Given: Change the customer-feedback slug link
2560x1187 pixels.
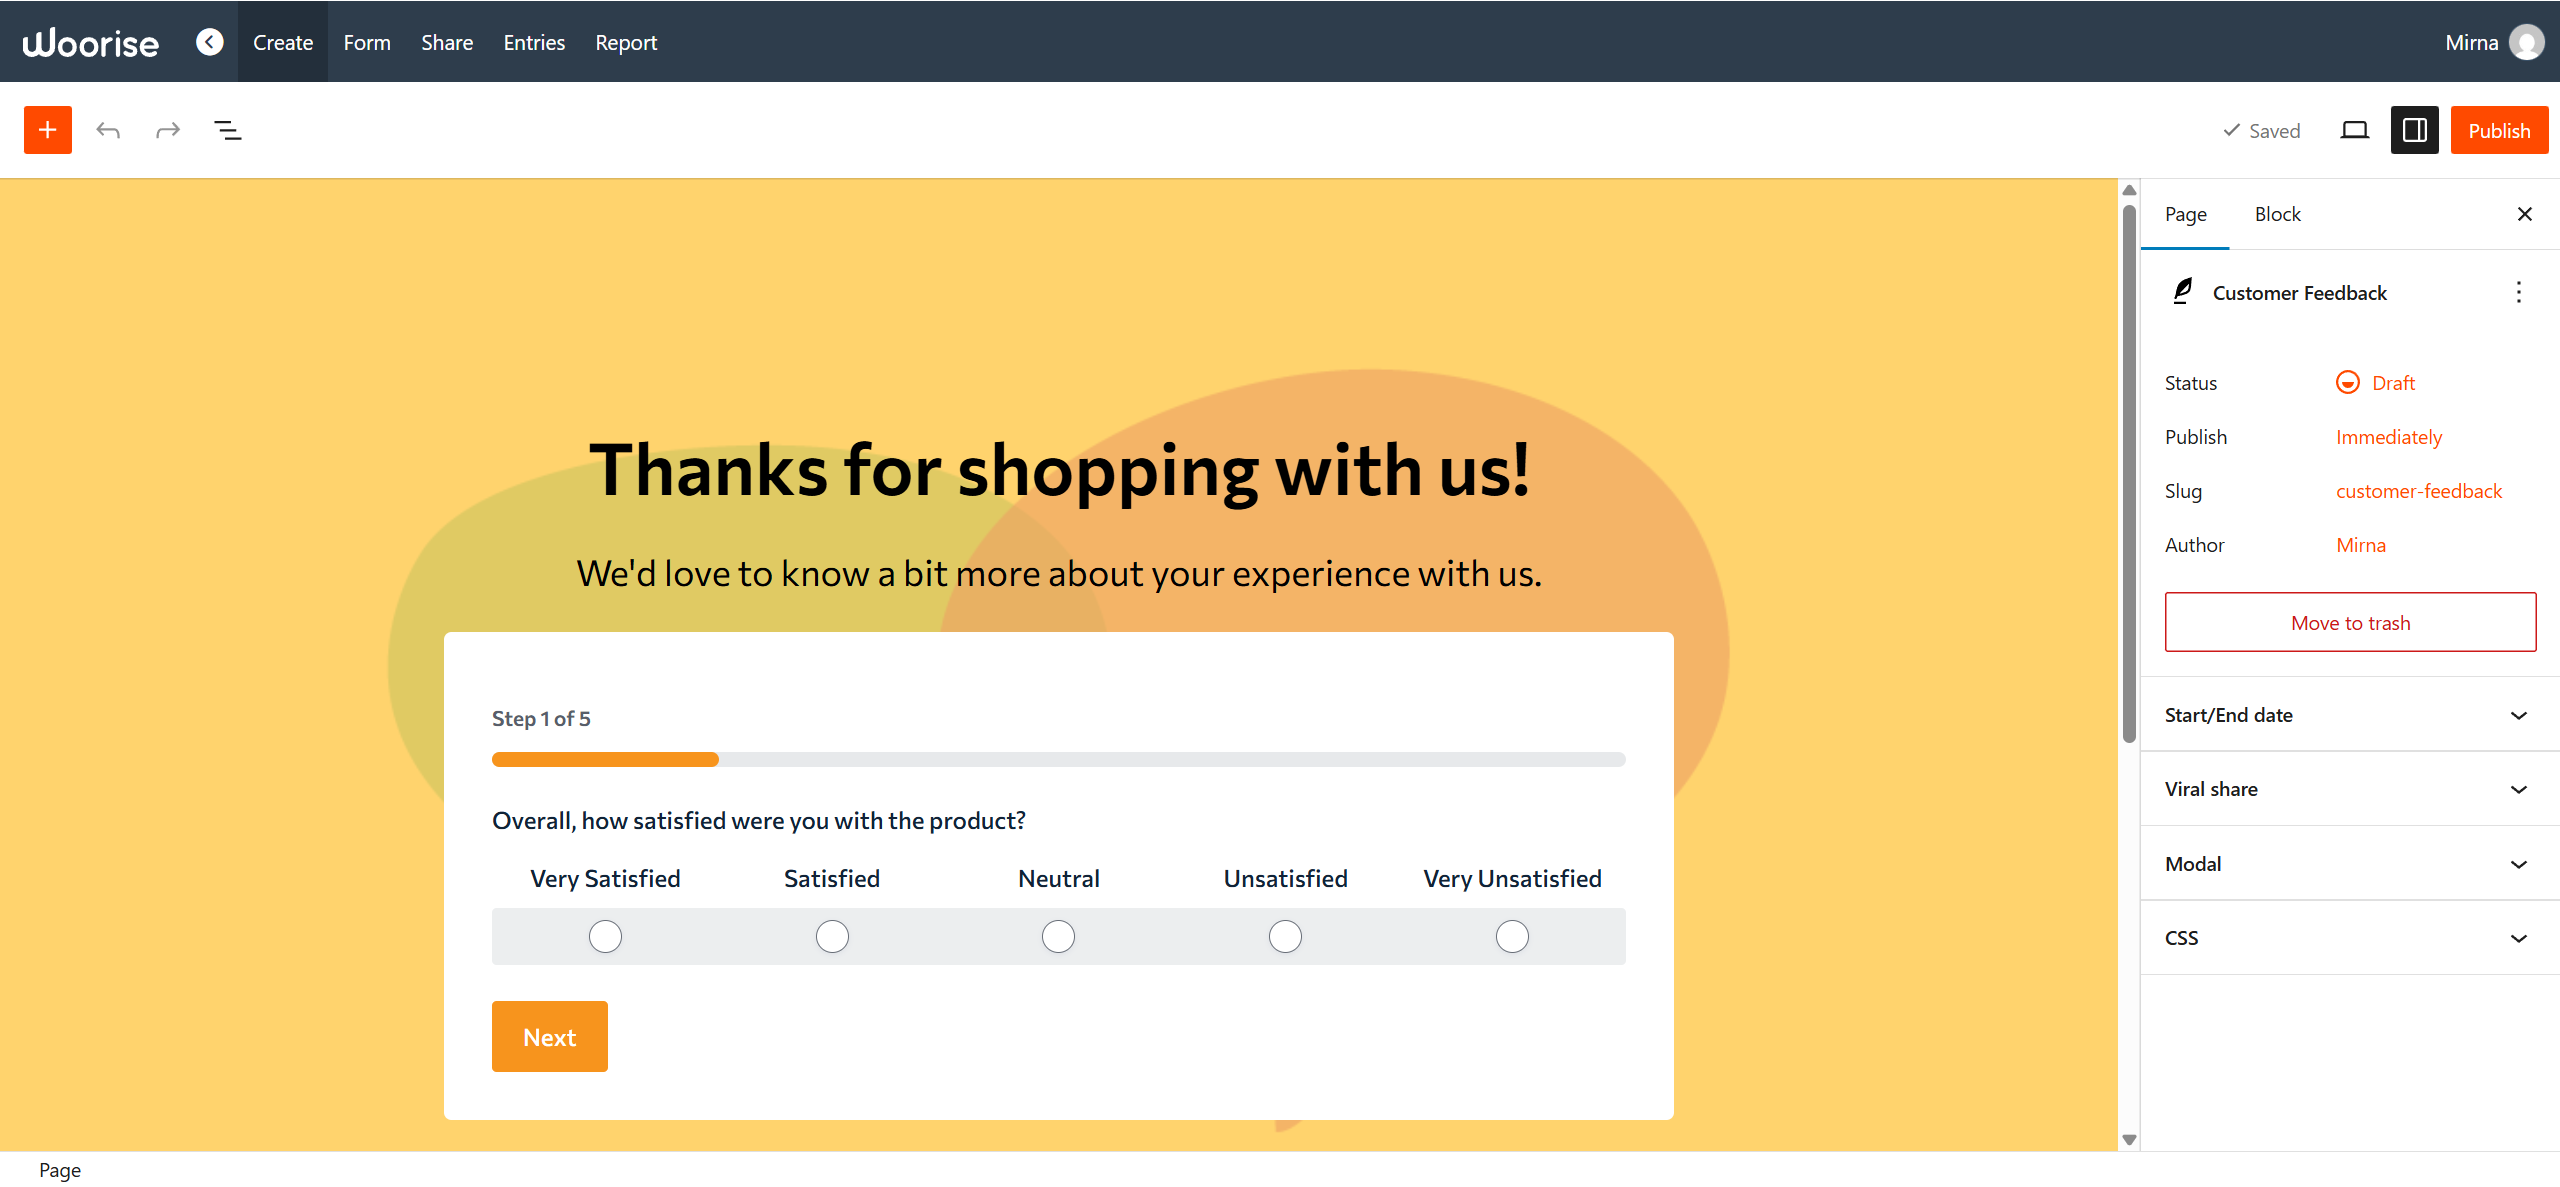Looking at the screenshot, I should (x=2419, y=490).
